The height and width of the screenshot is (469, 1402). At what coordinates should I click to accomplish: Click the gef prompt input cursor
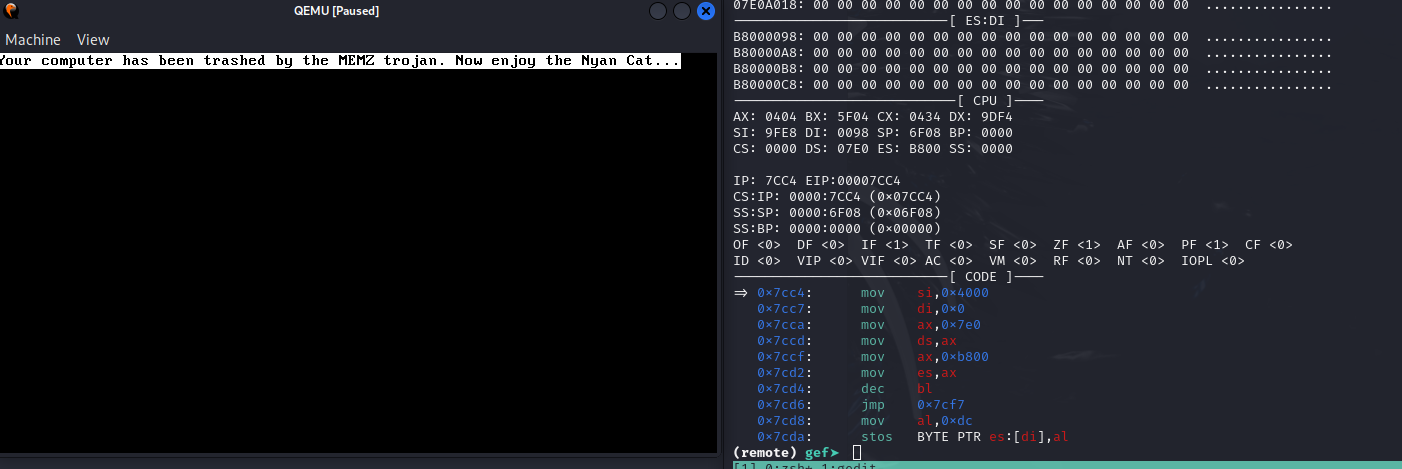tap(857, 453)
